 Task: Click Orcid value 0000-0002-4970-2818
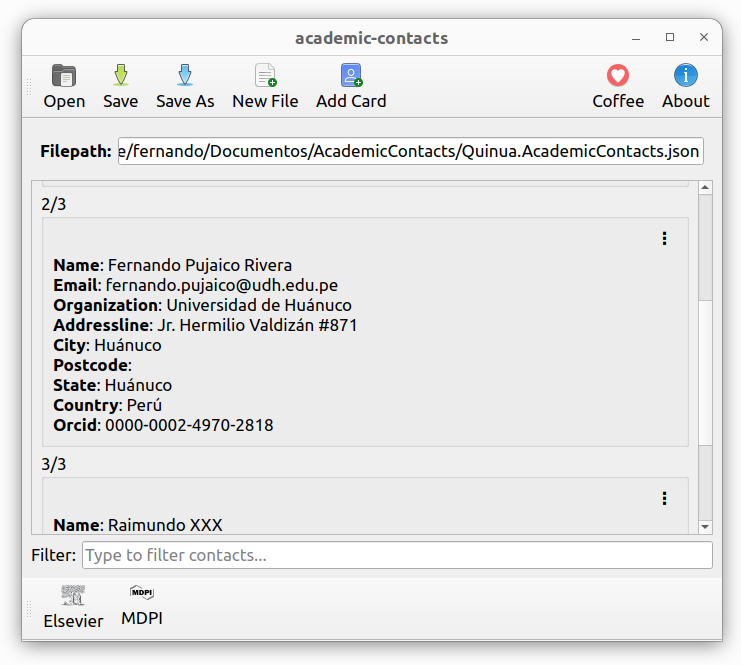189,425
